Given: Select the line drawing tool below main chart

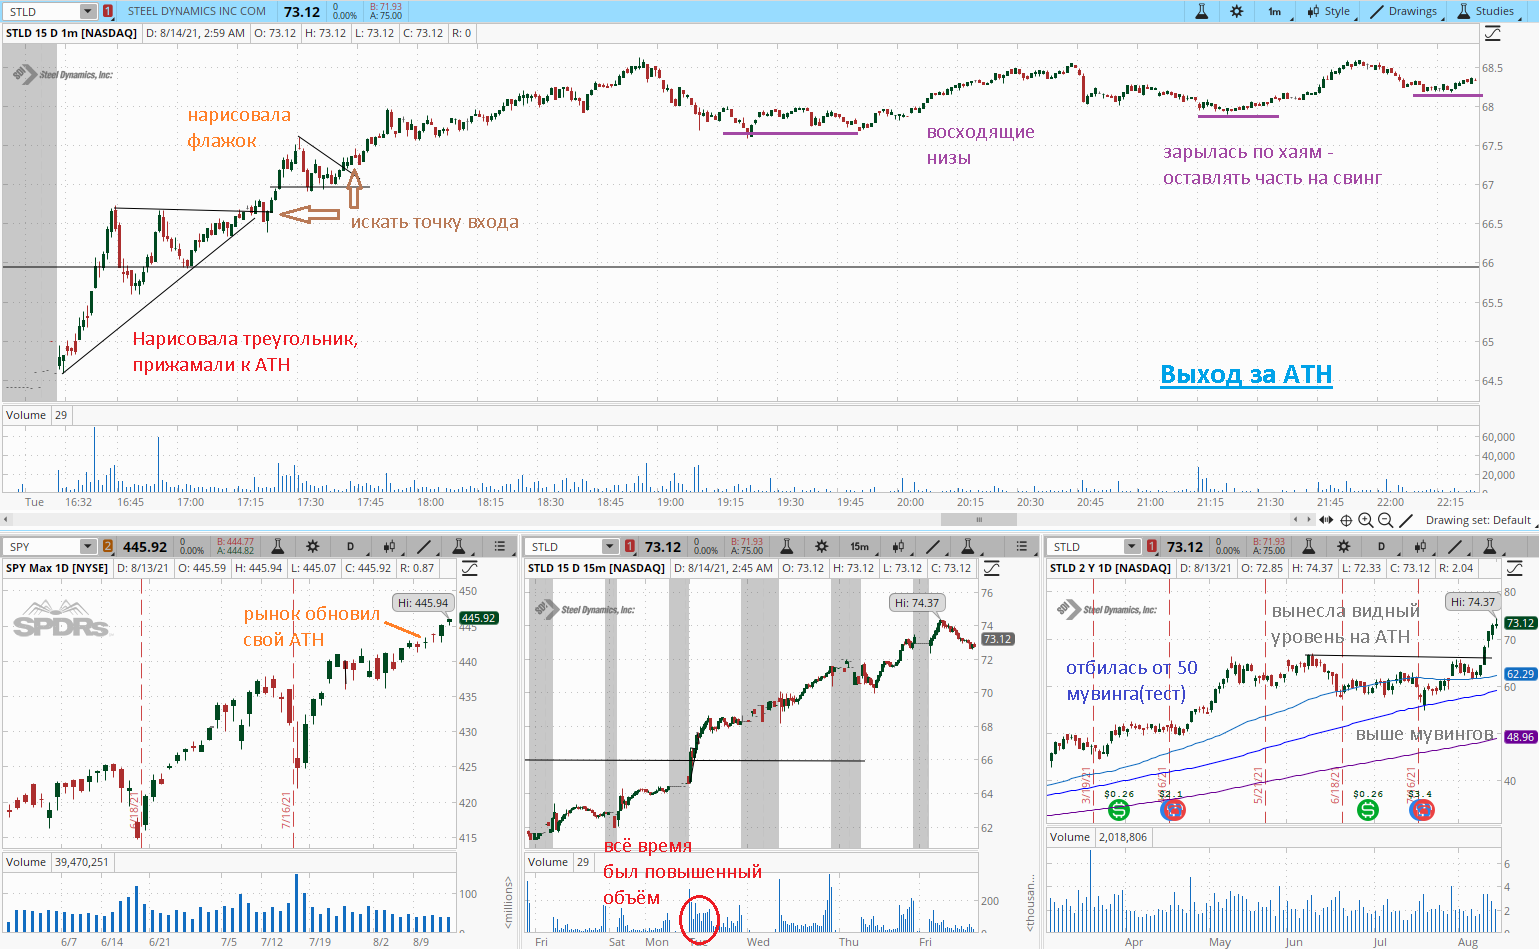Looking at the screenshot, I should [1406, 520].
